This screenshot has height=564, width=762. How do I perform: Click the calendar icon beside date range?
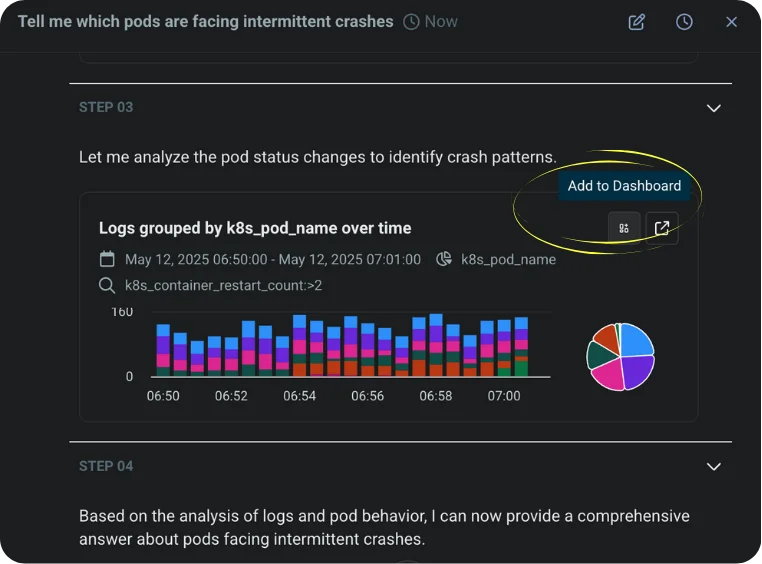(107, 259)
